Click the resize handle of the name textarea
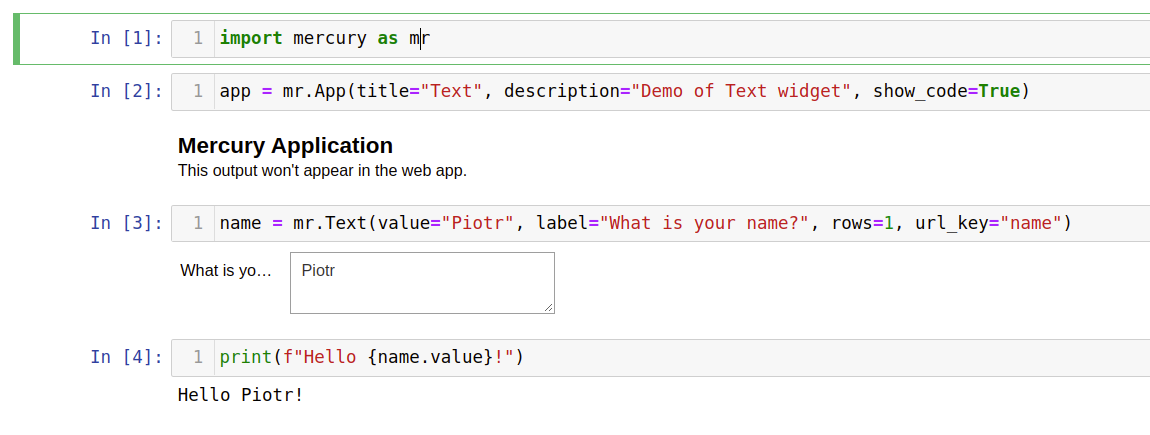 coord(549,308)
